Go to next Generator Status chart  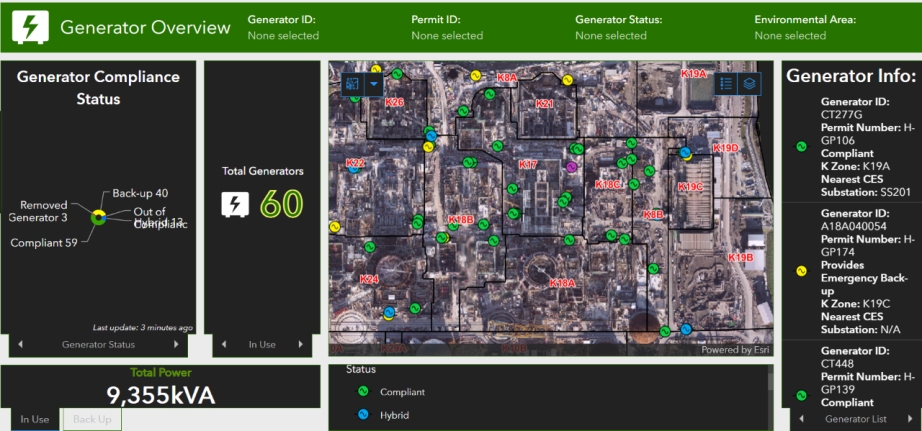pos(177,345)
